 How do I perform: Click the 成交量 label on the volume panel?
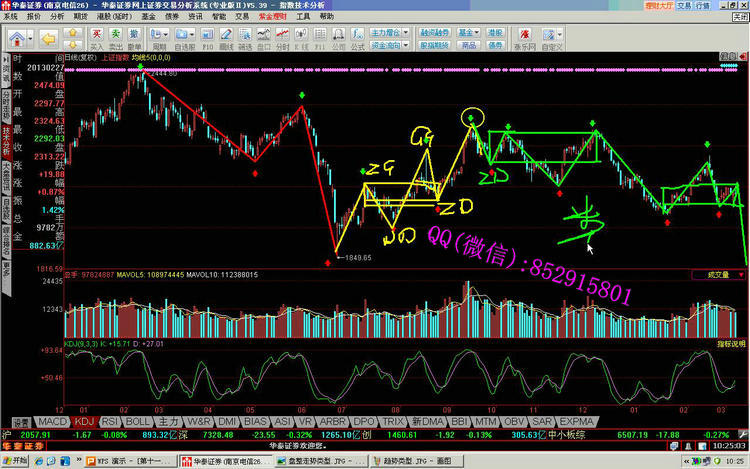click(716, 273)
